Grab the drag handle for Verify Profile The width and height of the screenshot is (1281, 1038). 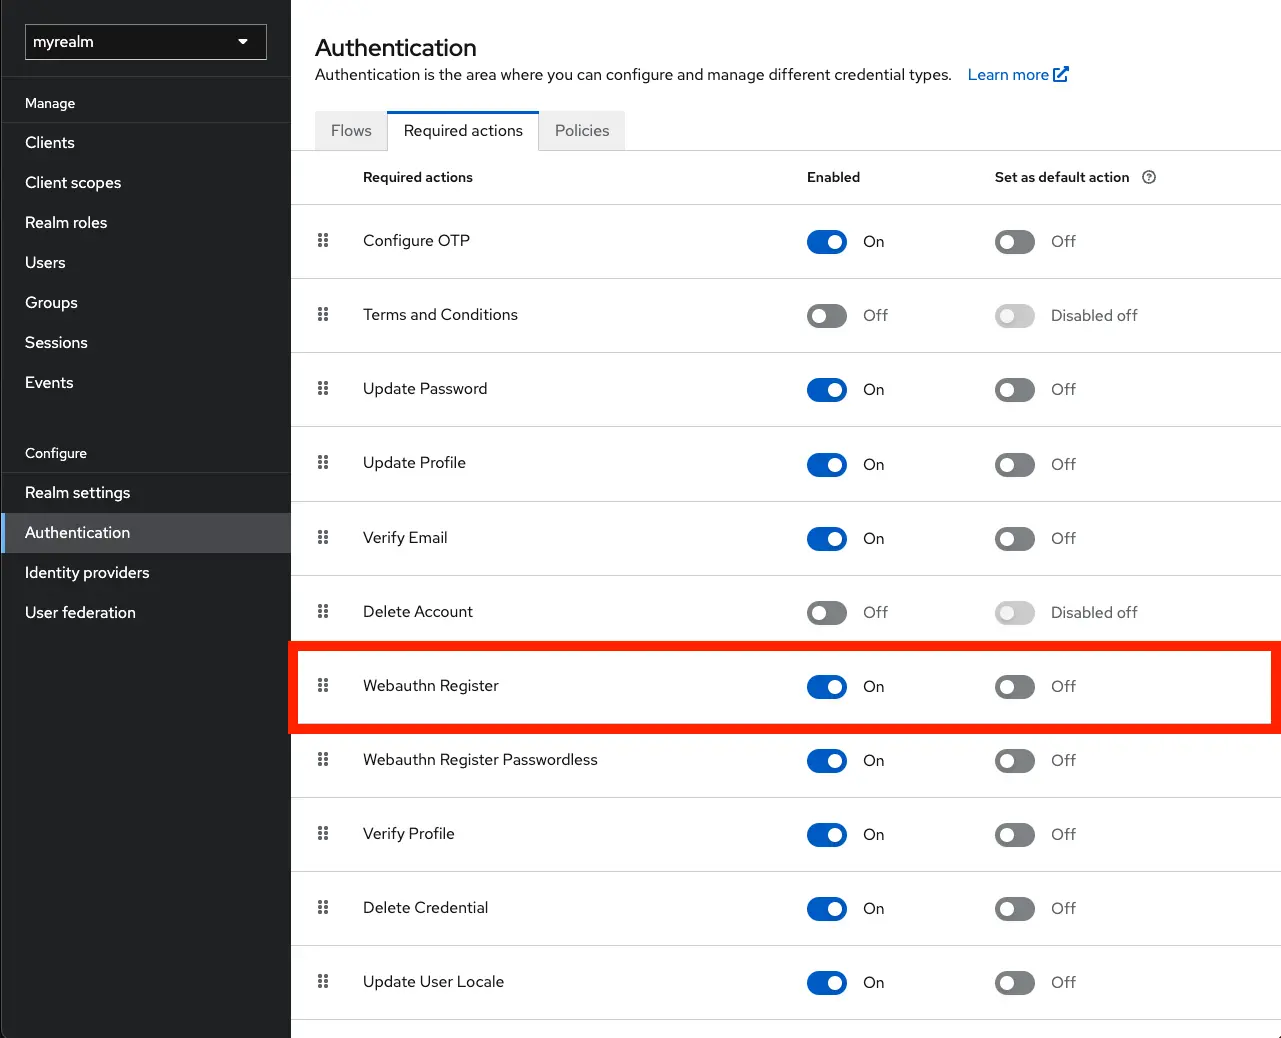pyautogui.click(x=323, y=833)
